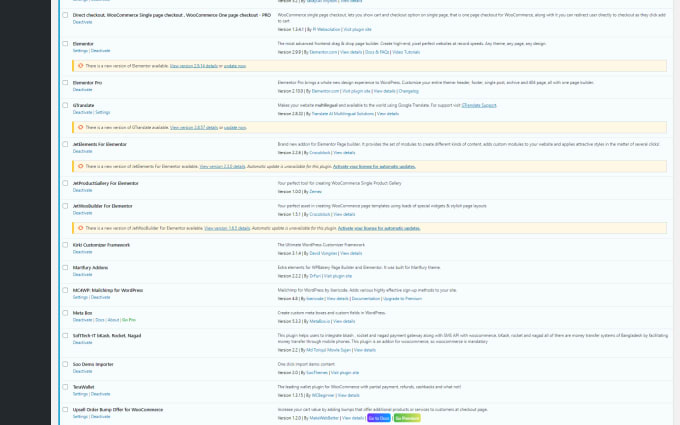Tick the checkbox for Elementor
The width and height of the screenshot is (680, 425).
click(65, 43)
